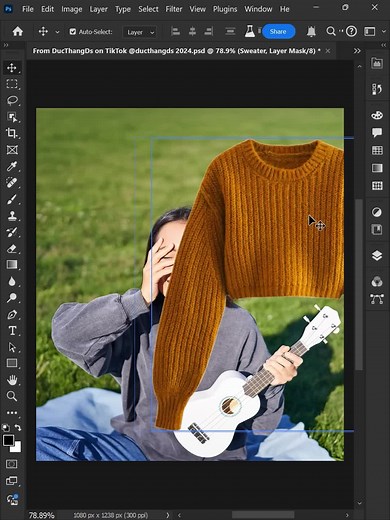Select the Eyedropper tool
Viewport: 390px width, 520px height.
(12, 166)
